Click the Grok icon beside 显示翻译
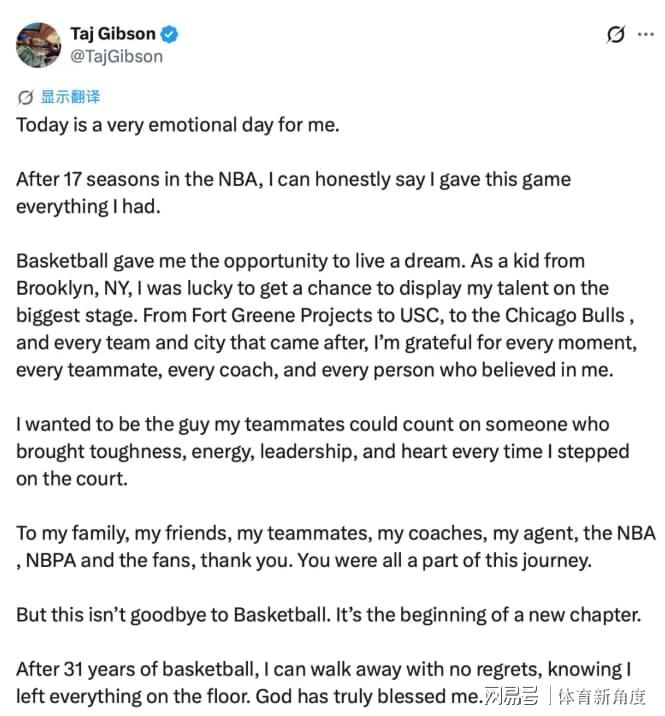The width and height of the screenshot is (665, 716). click(25, 97)
